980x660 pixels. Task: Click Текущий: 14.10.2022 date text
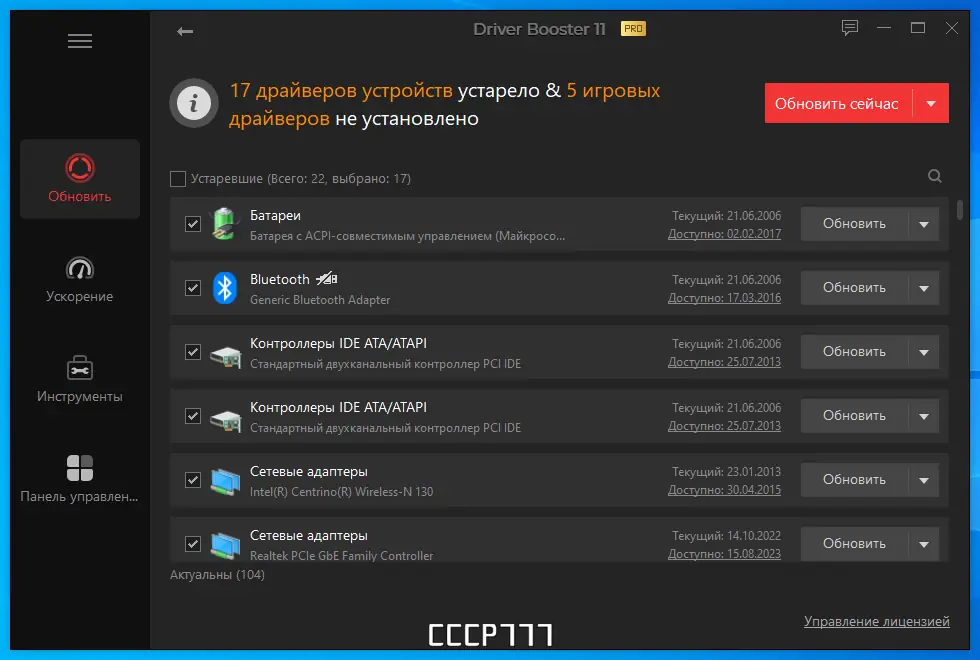[x=726, y=536]
